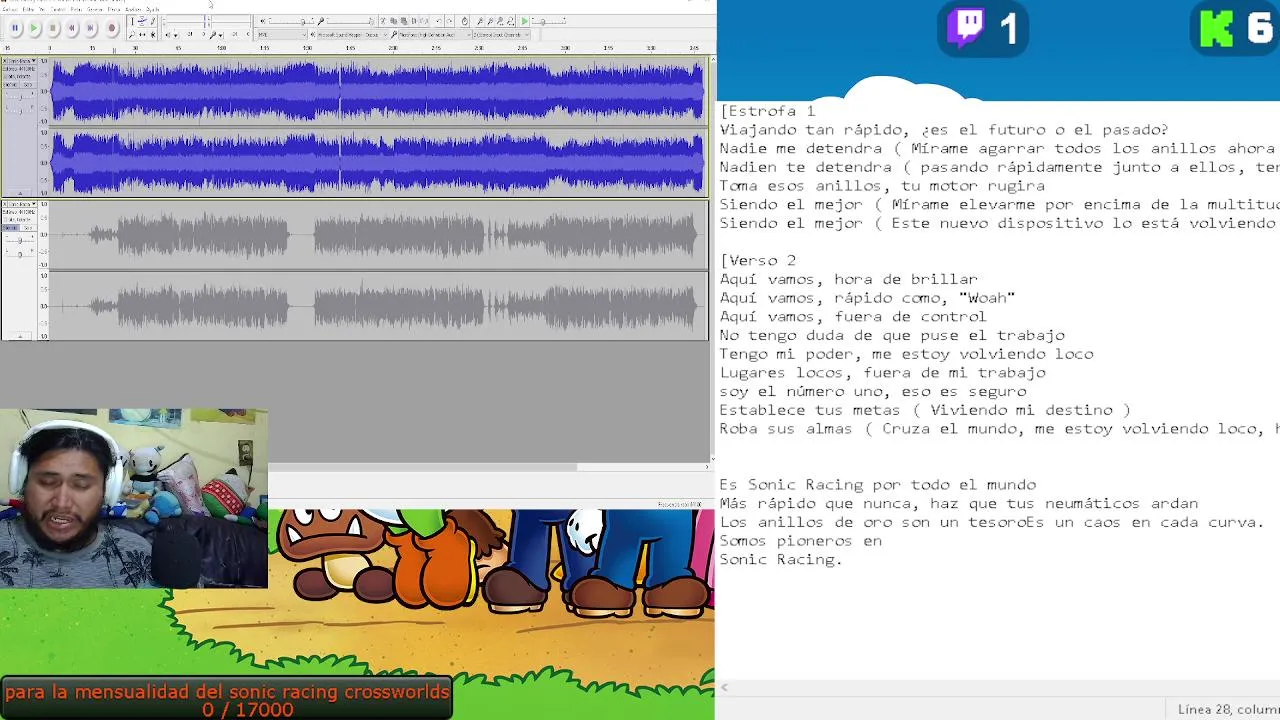The height and width of the screenshot is (720, 1280).
Task: Open the audio host dropdown
Action: 282,35
